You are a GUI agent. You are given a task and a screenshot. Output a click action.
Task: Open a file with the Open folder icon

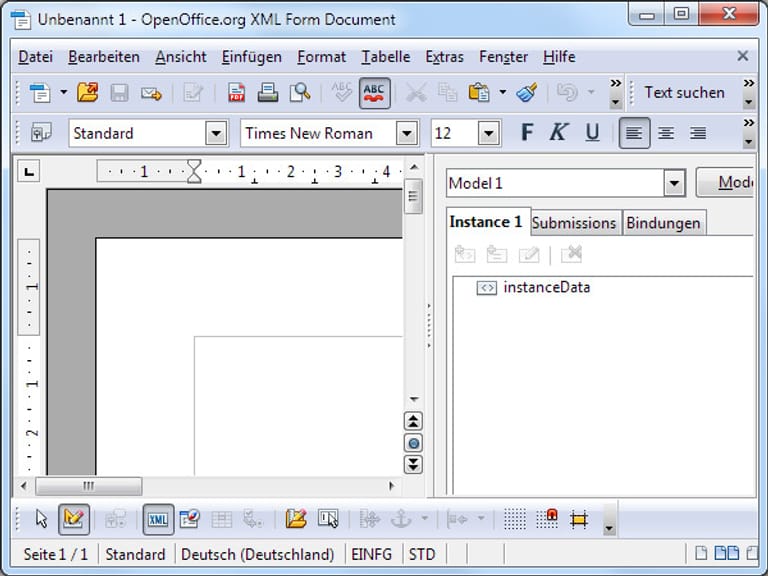pos(88,93)
